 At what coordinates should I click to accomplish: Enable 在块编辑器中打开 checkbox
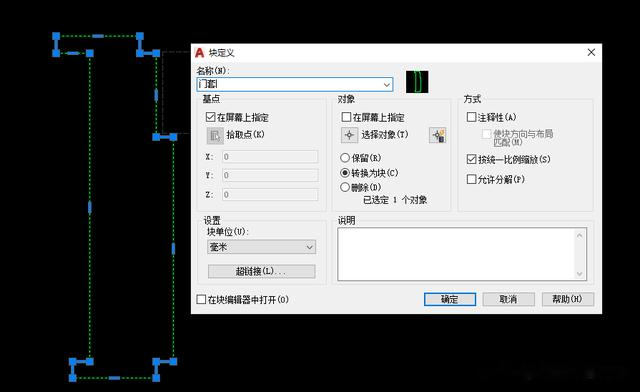201,299
